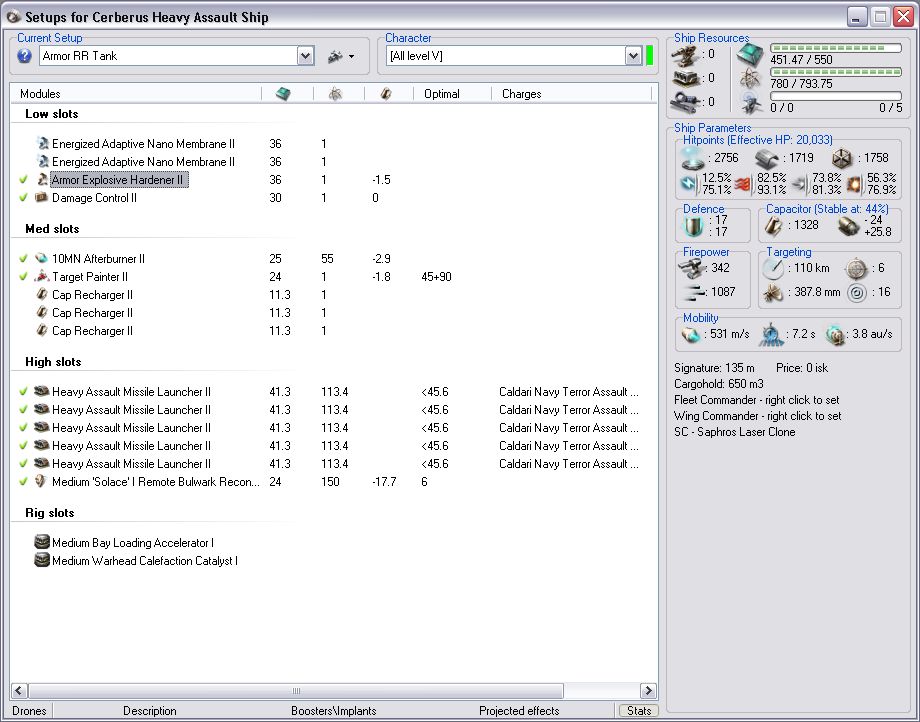
Task: Switch to the Drones tab
Action: pos(28,711)
